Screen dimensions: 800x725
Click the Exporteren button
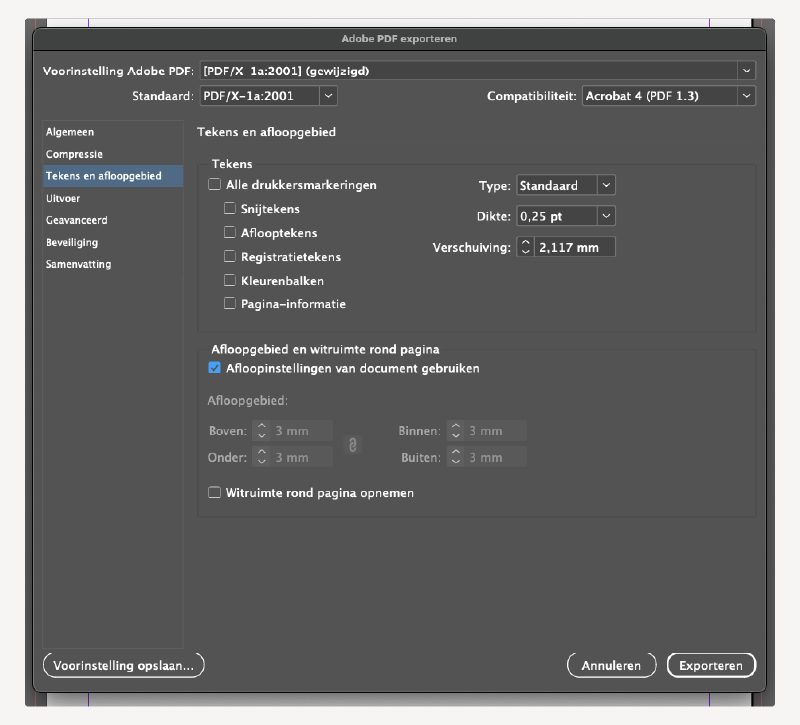(x=711, y=664)
